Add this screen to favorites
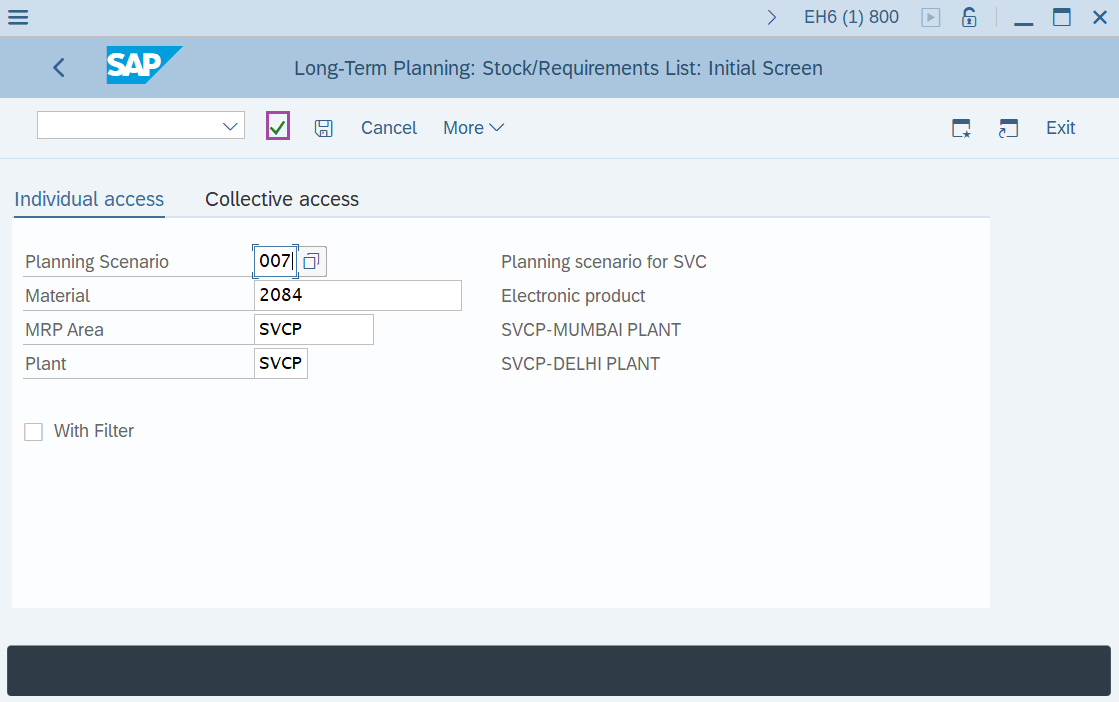The width and height of the screenshot is (1119, 702). click(960, 128)
